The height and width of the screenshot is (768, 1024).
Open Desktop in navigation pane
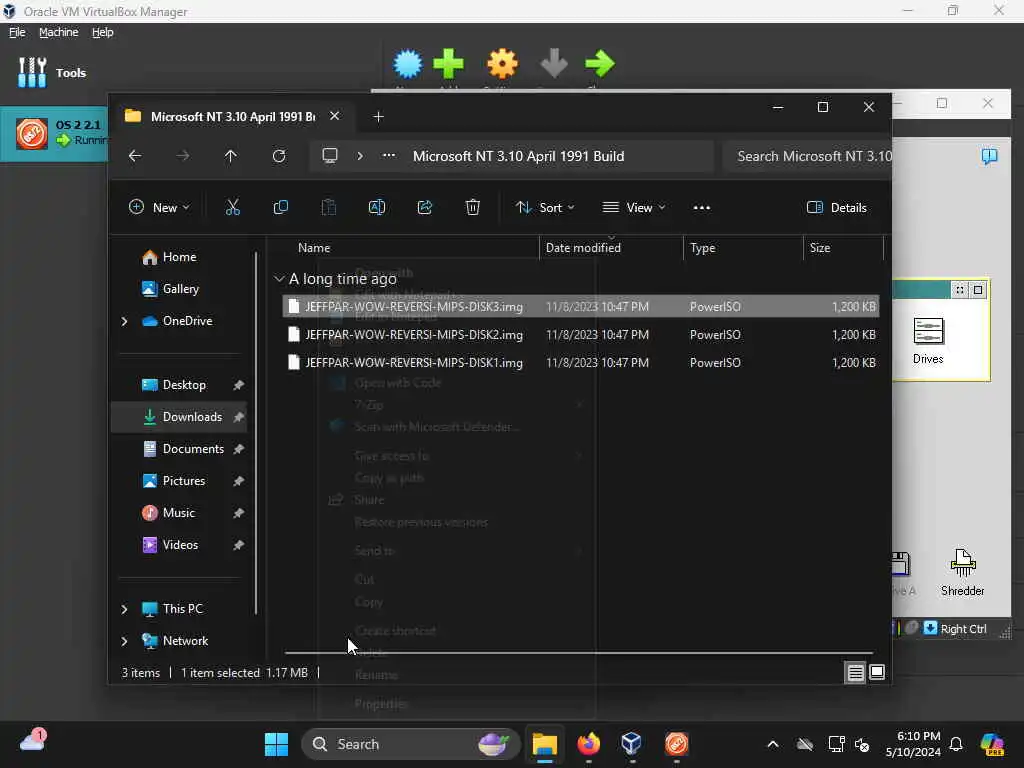pyautogui.click(x=178, y=385)
